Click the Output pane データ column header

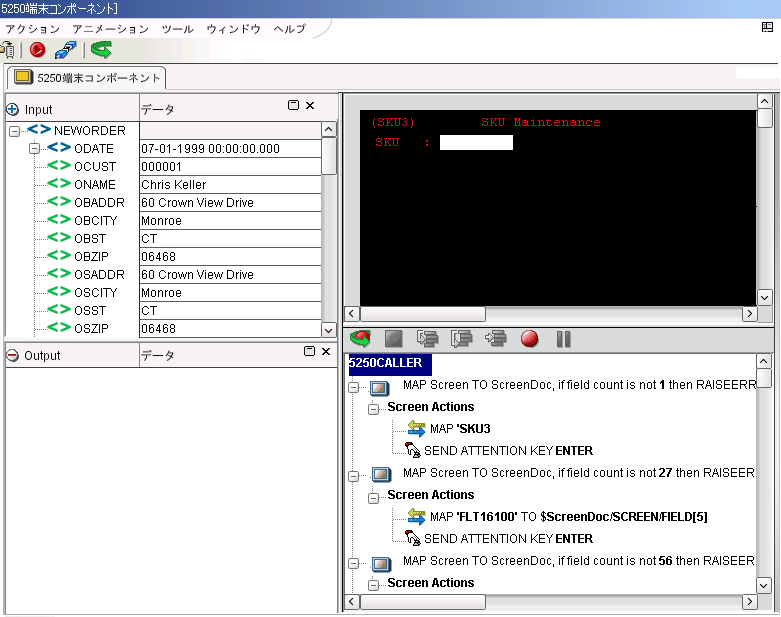pos(157,355)
